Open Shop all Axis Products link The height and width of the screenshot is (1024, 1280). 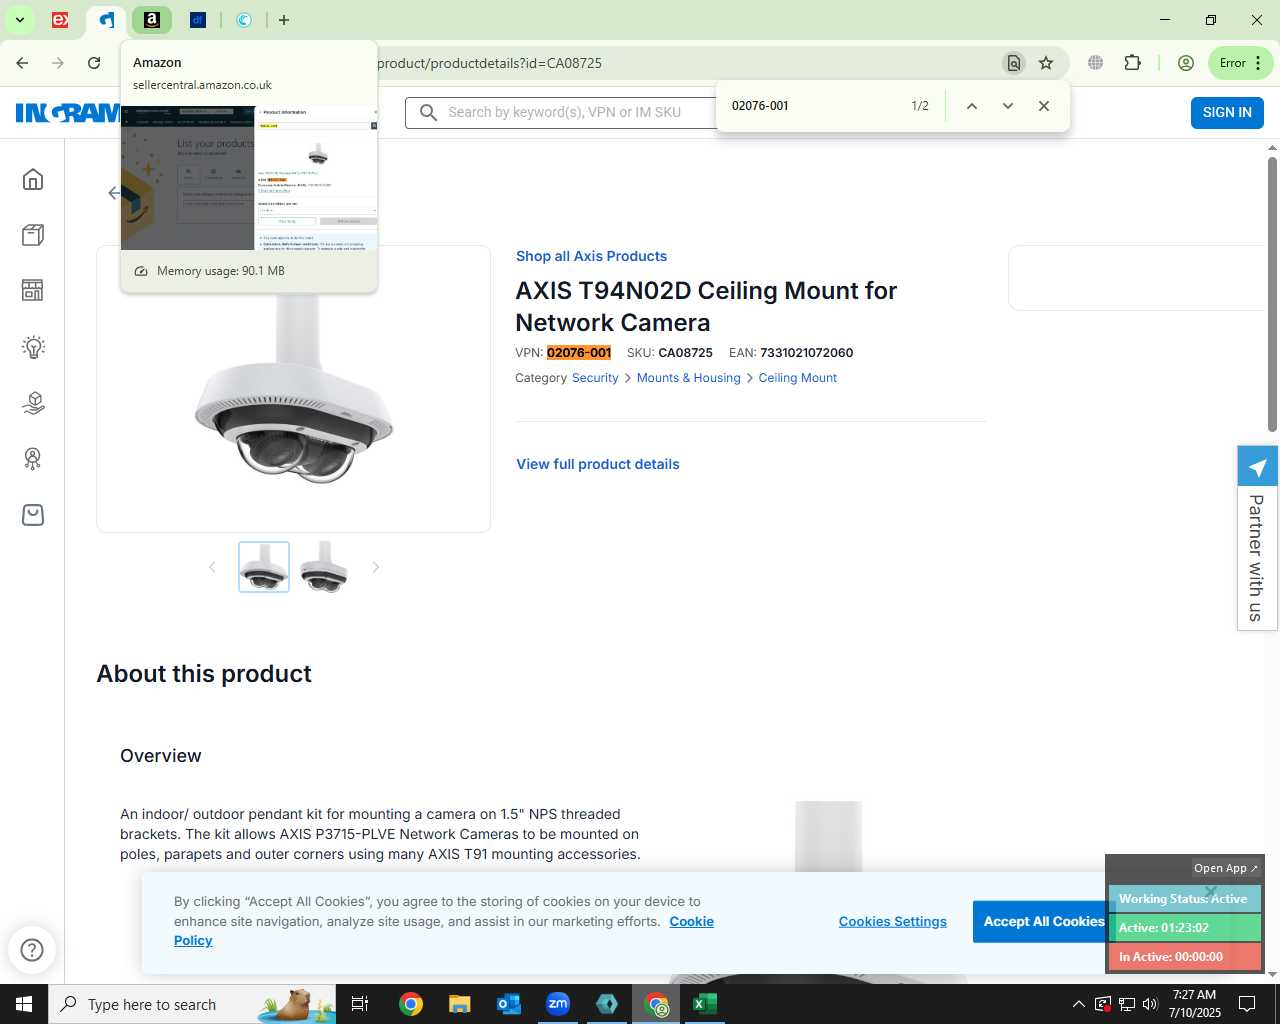(591, 256)
